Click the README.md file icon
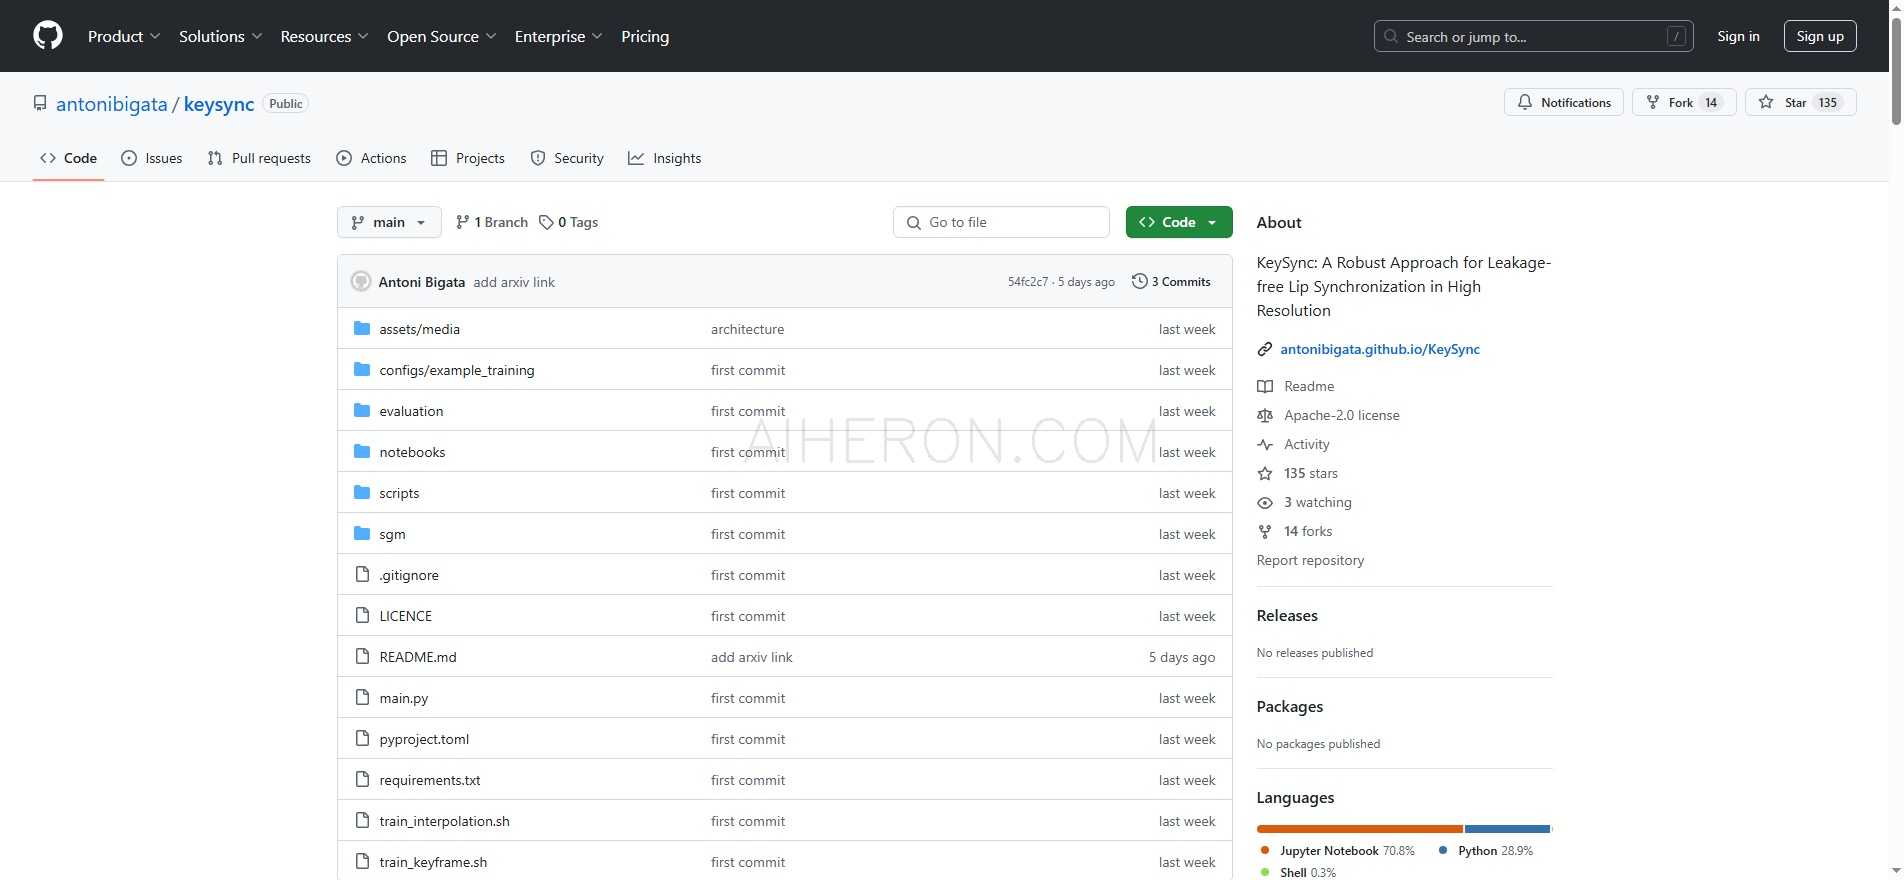The height and width of the screenshot is (880, 1904). pyautogui.click(x=362, y=657)
